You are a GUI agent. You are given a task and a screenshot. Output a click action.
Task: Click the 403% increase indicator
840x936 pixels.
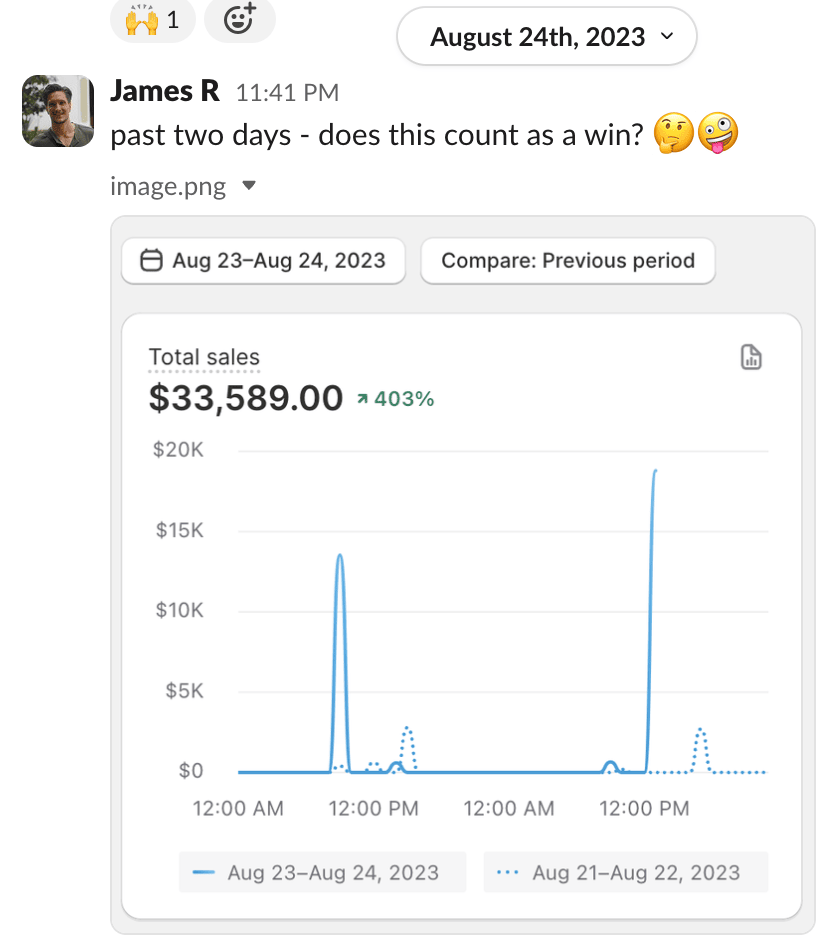click(x=396, y=399)
